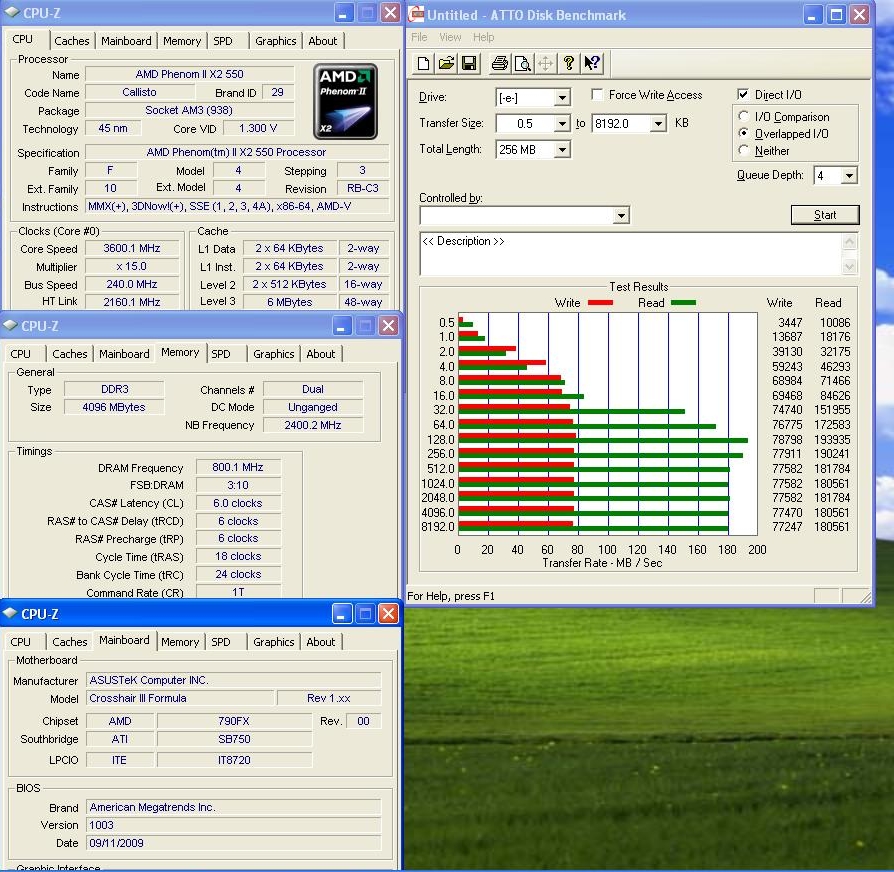Select the Overlapped I/O radio button
This screenshot has height=872, width=894.
743,133
